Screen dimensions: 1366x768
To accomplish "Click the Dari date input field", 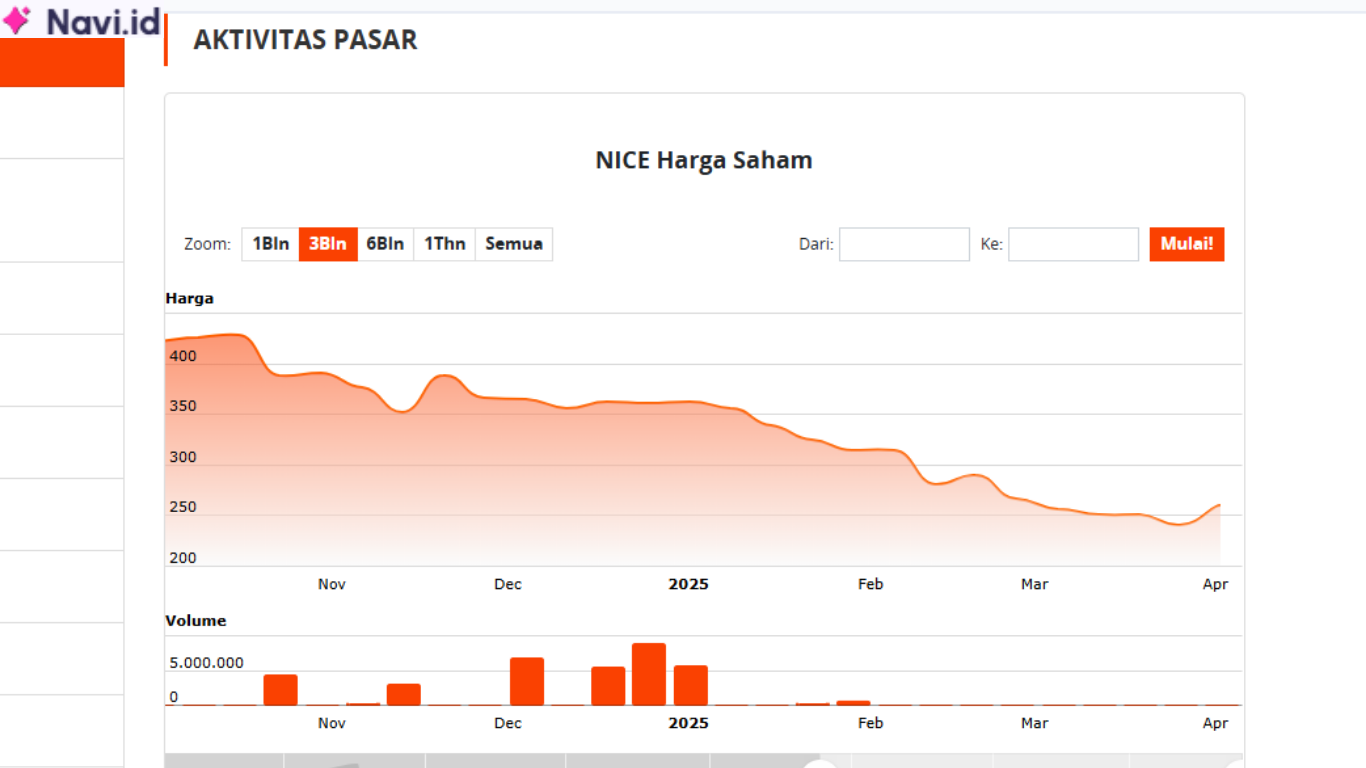I will pyautogui.click(x=904, y=244).
